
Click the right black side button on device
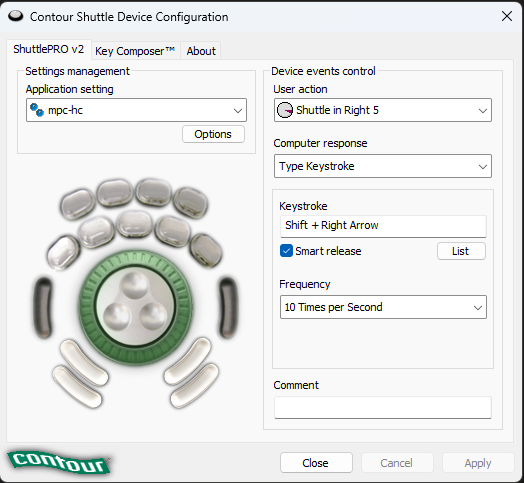(x=229, y=308)
